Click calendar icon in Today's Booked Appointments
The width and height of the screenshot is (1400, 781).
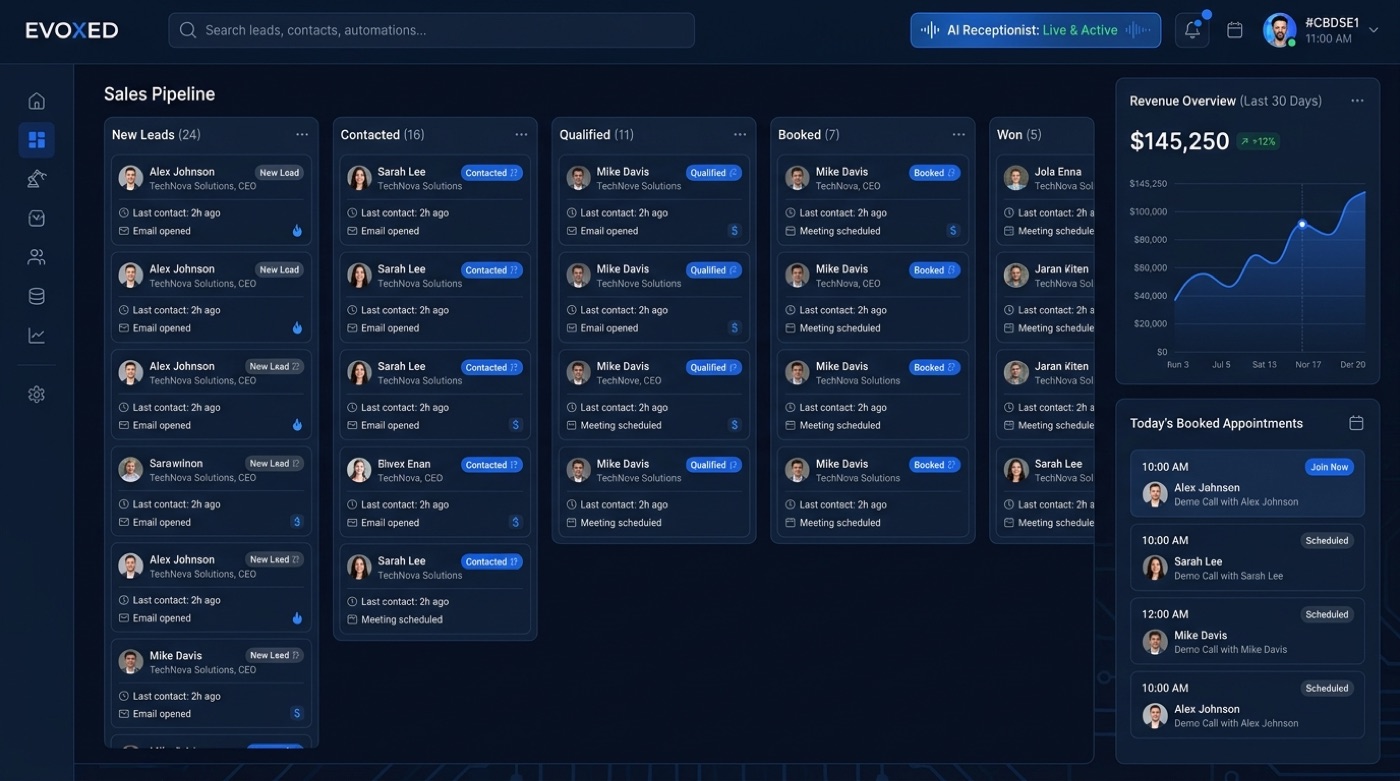tap(1356, 423)
